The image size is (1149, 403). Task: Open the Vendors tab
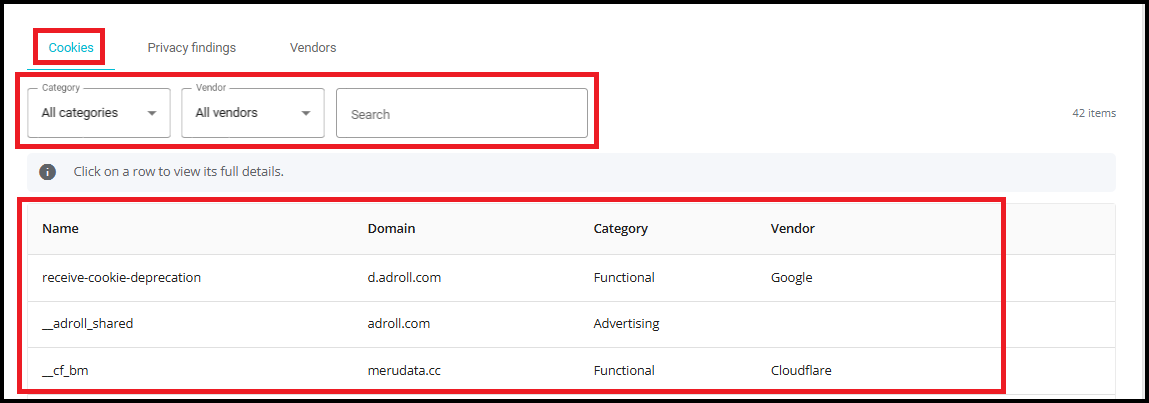(x=313, y=48)
